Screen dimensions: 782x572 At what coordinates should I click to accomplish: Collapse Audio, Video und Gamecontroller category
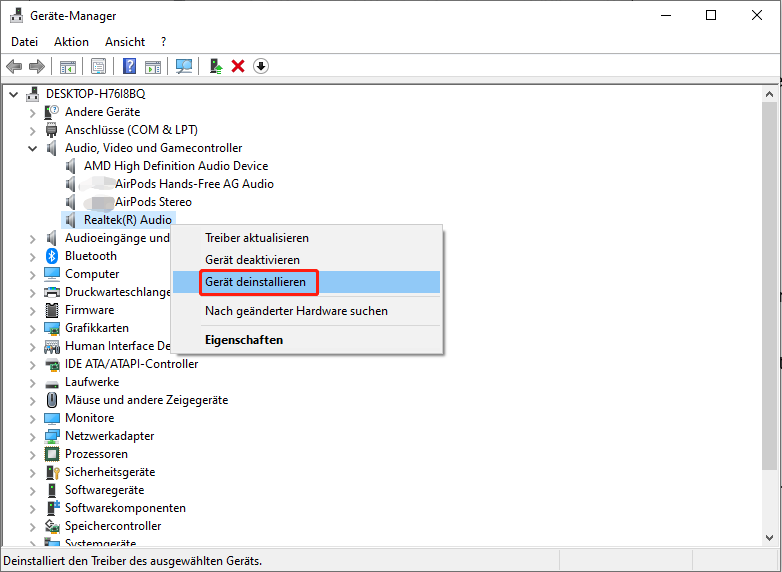32,148
